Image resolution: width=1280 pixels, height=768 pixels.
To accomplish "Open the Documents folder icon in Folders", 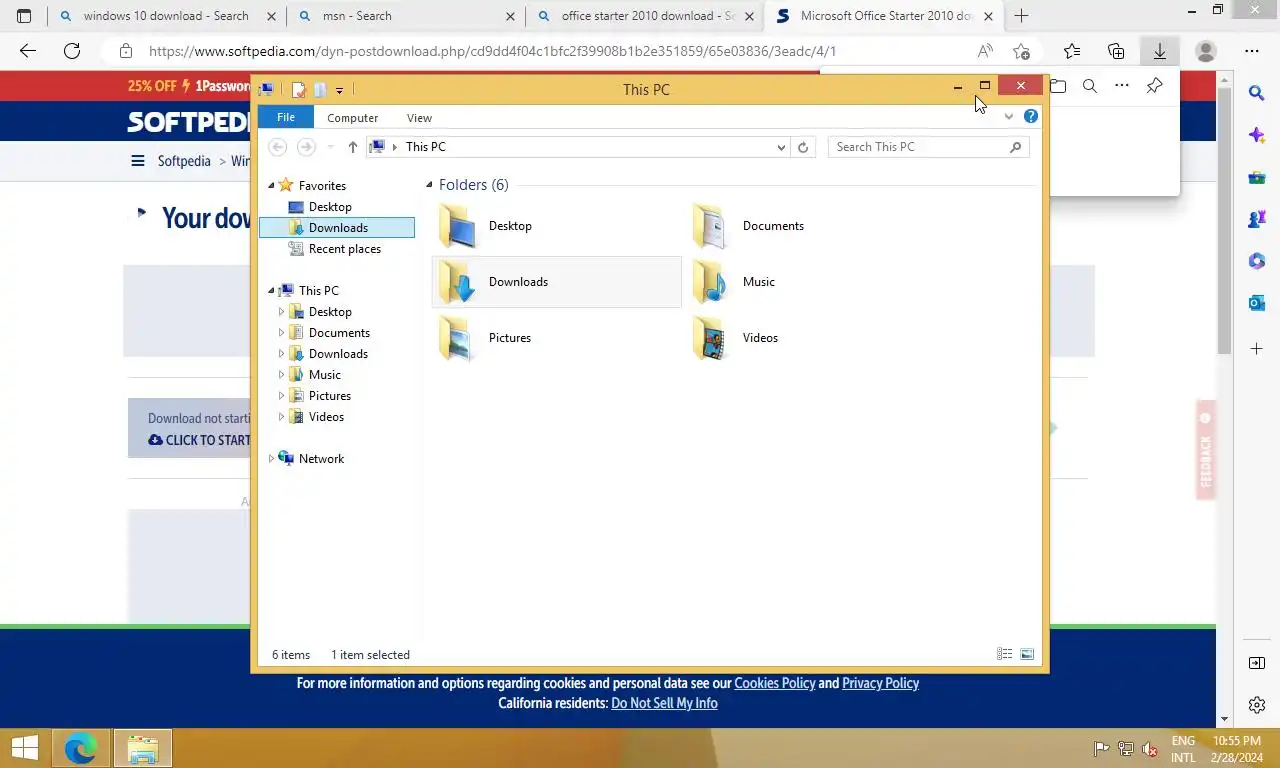I will click(711, 226).
